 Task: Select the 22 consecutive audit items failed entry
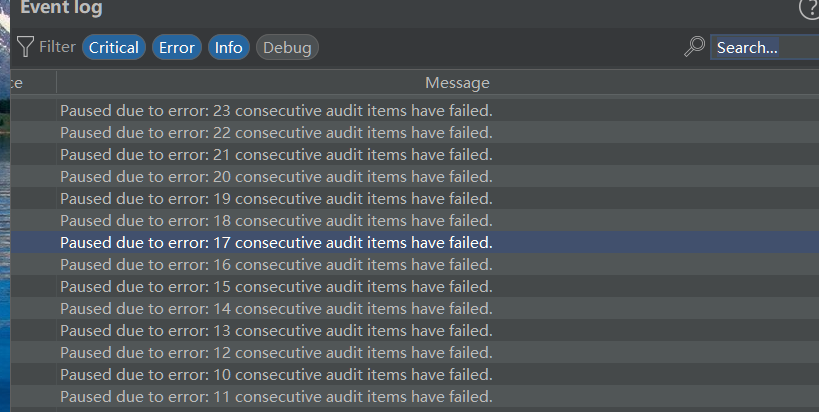point(276,132)
